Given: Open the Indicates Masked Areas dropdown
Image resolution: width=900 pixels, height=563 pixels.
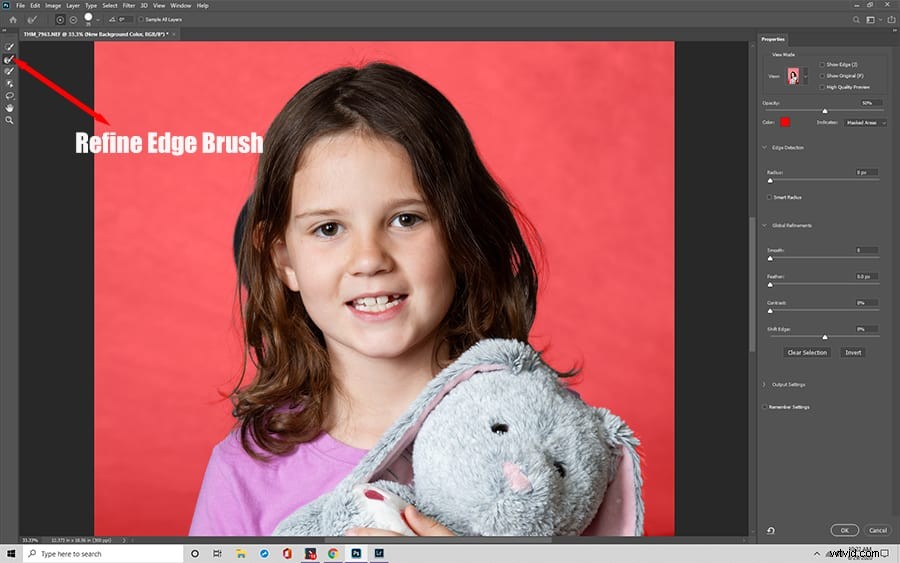Looking at the screenshot, I should [865, 123].
